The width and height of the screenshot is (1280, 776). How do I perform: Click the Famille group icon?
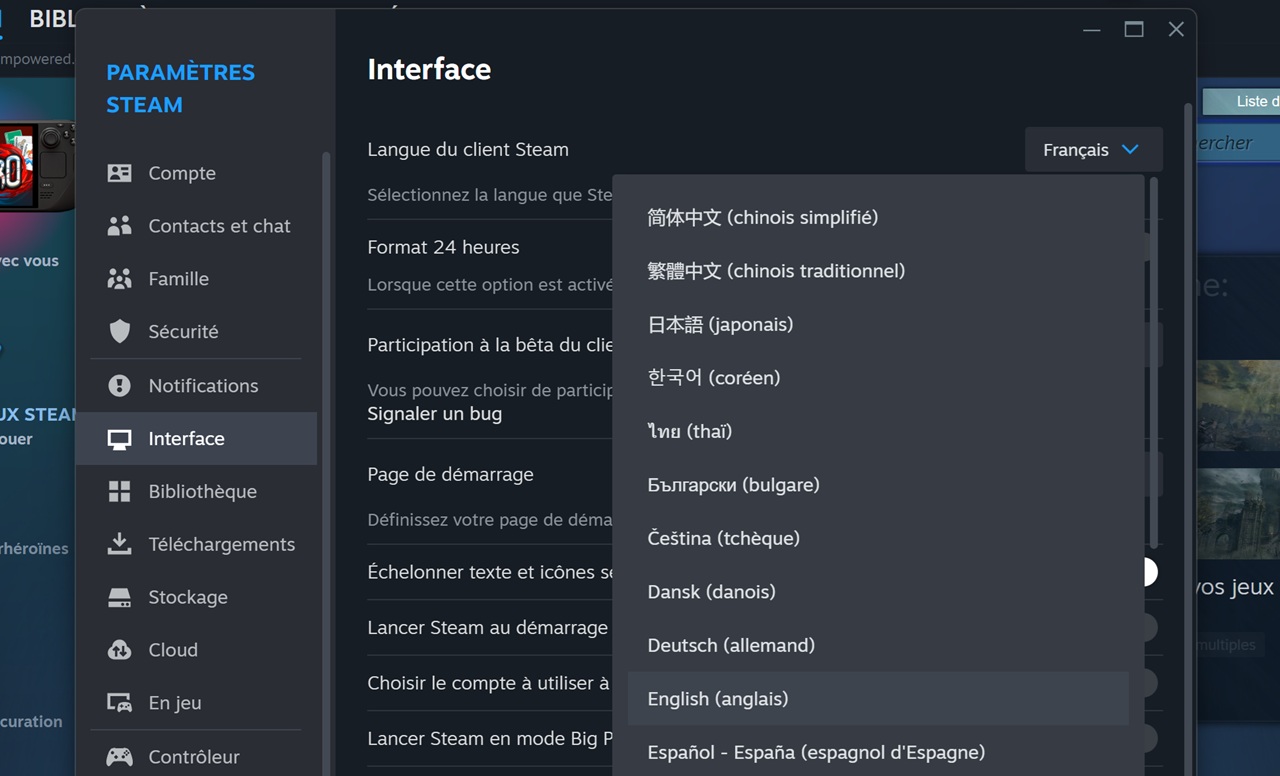119,279
